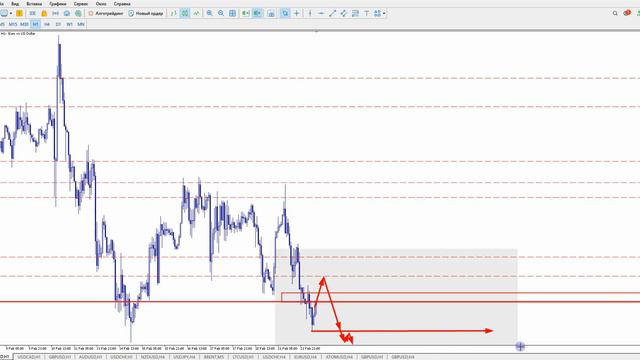The height and width of the screenshot is (360, 640).
Task: Tile the chart windows
Action: point(232,13)
